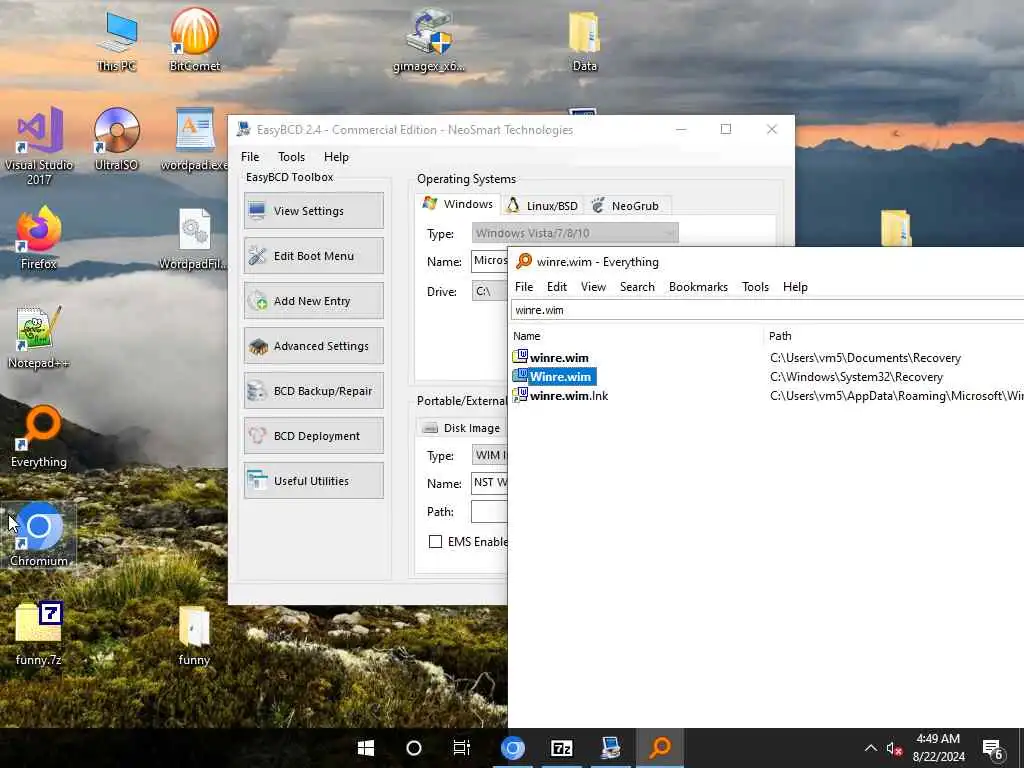Open EasyBCD Tools menu
The height and width of the screenshot is (768, 1024).
point(291,157)
